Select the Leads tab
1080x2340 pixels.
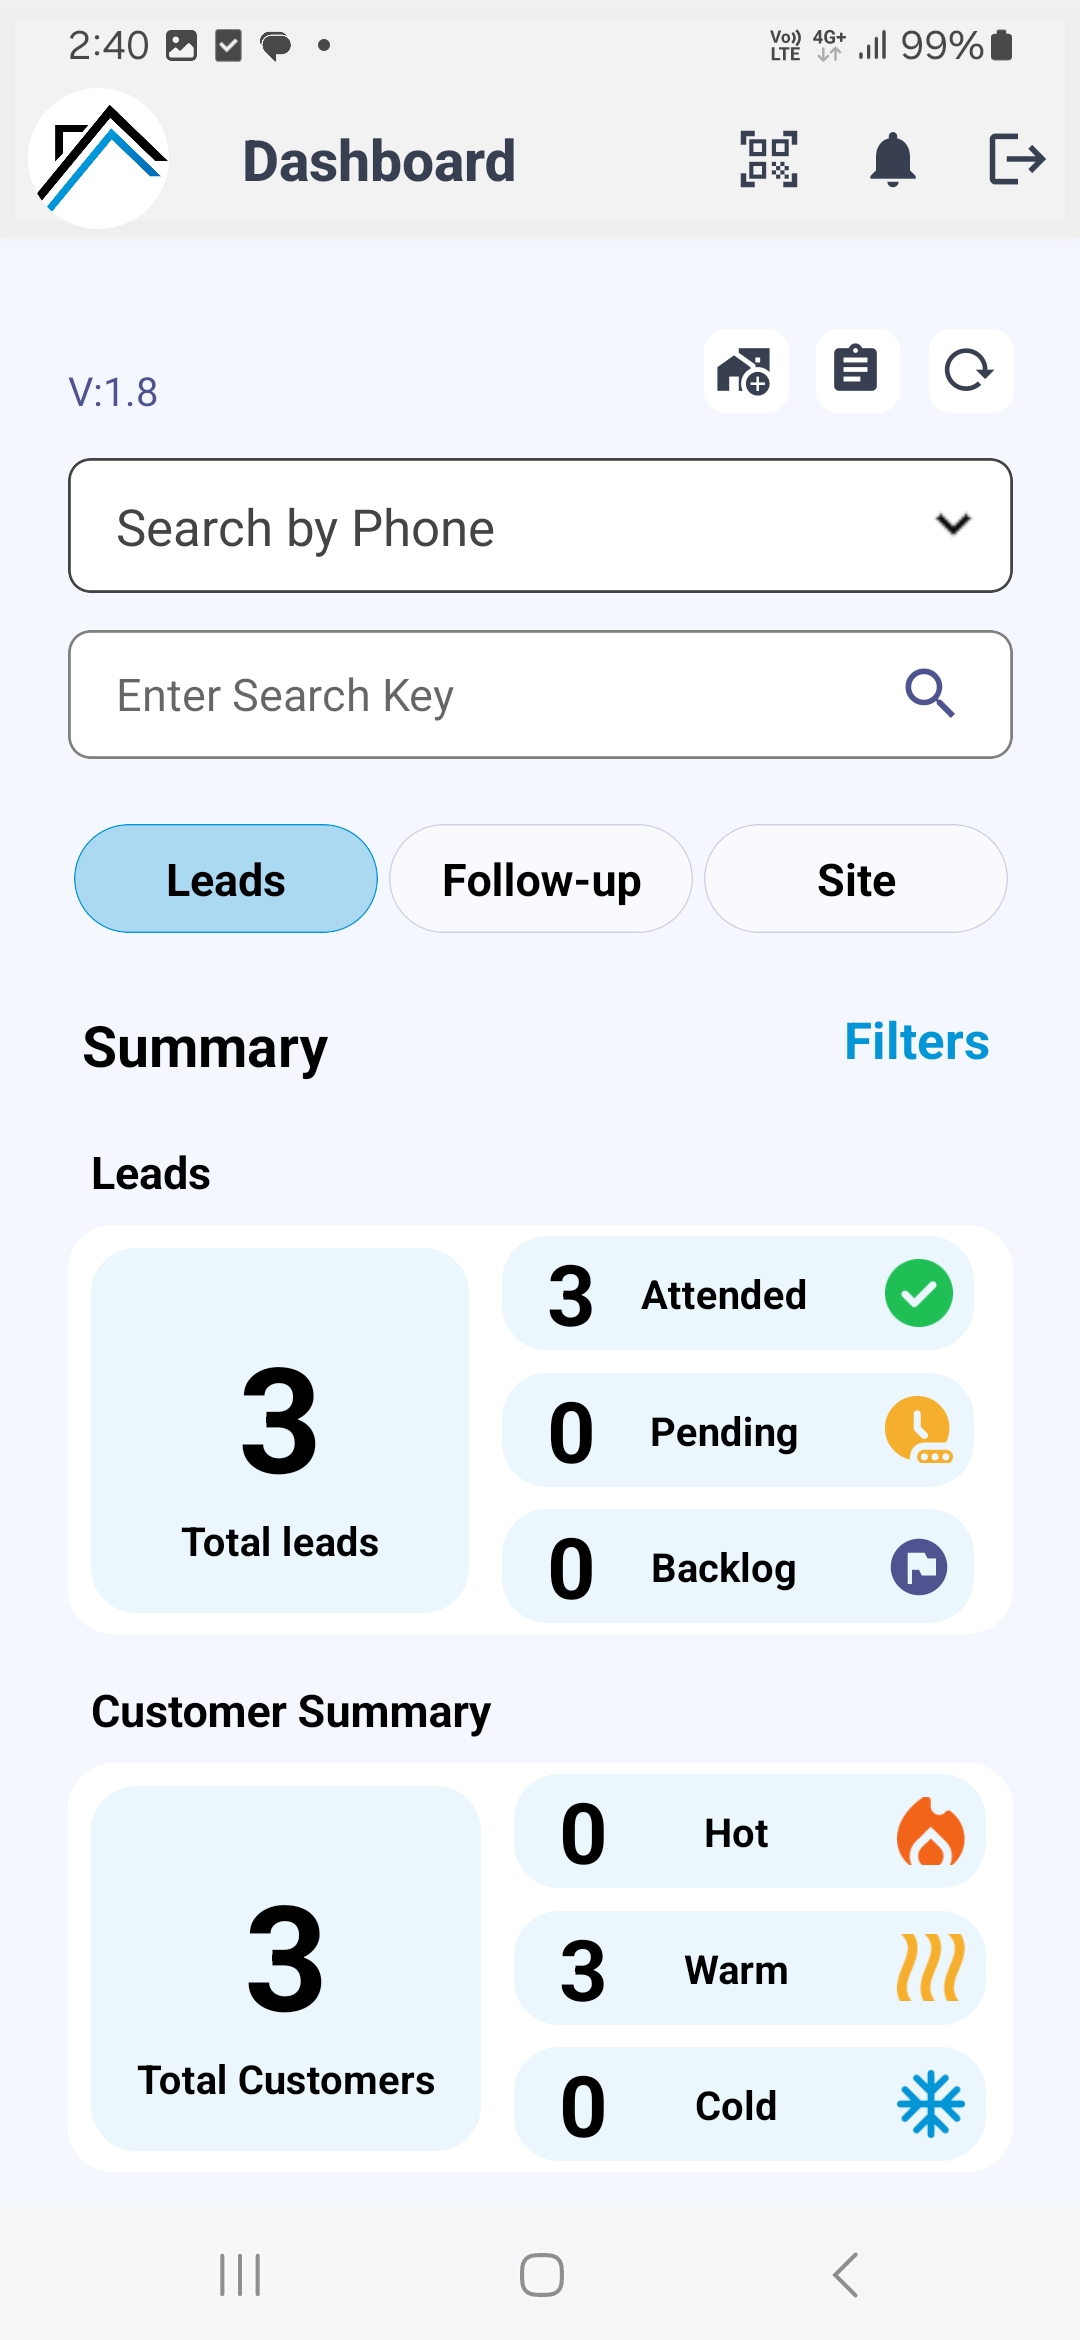pyautogui.click(x=226, y=879)
